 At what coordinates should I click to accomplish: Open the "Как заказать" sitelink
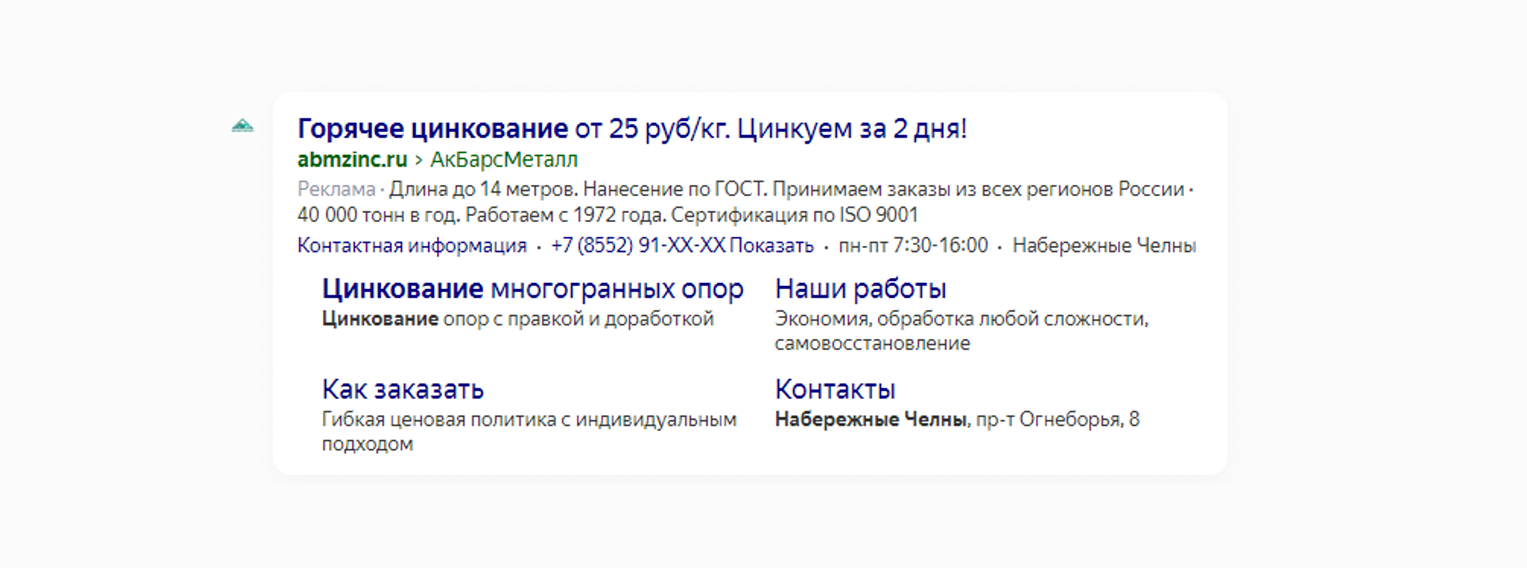[402, 389]
